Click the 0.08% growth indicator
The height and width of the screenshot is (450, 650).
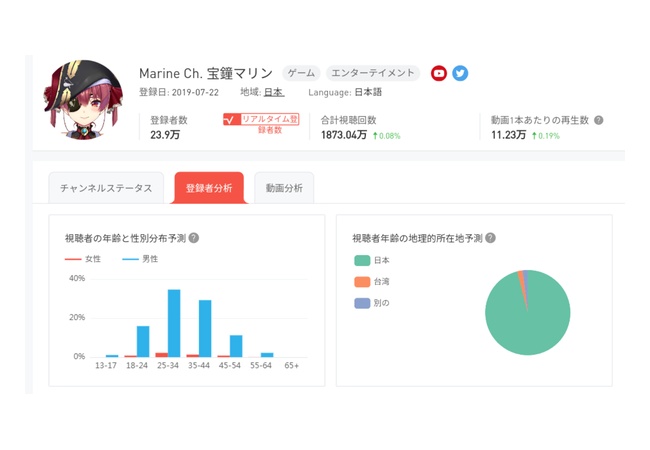[x=386, y=136]
